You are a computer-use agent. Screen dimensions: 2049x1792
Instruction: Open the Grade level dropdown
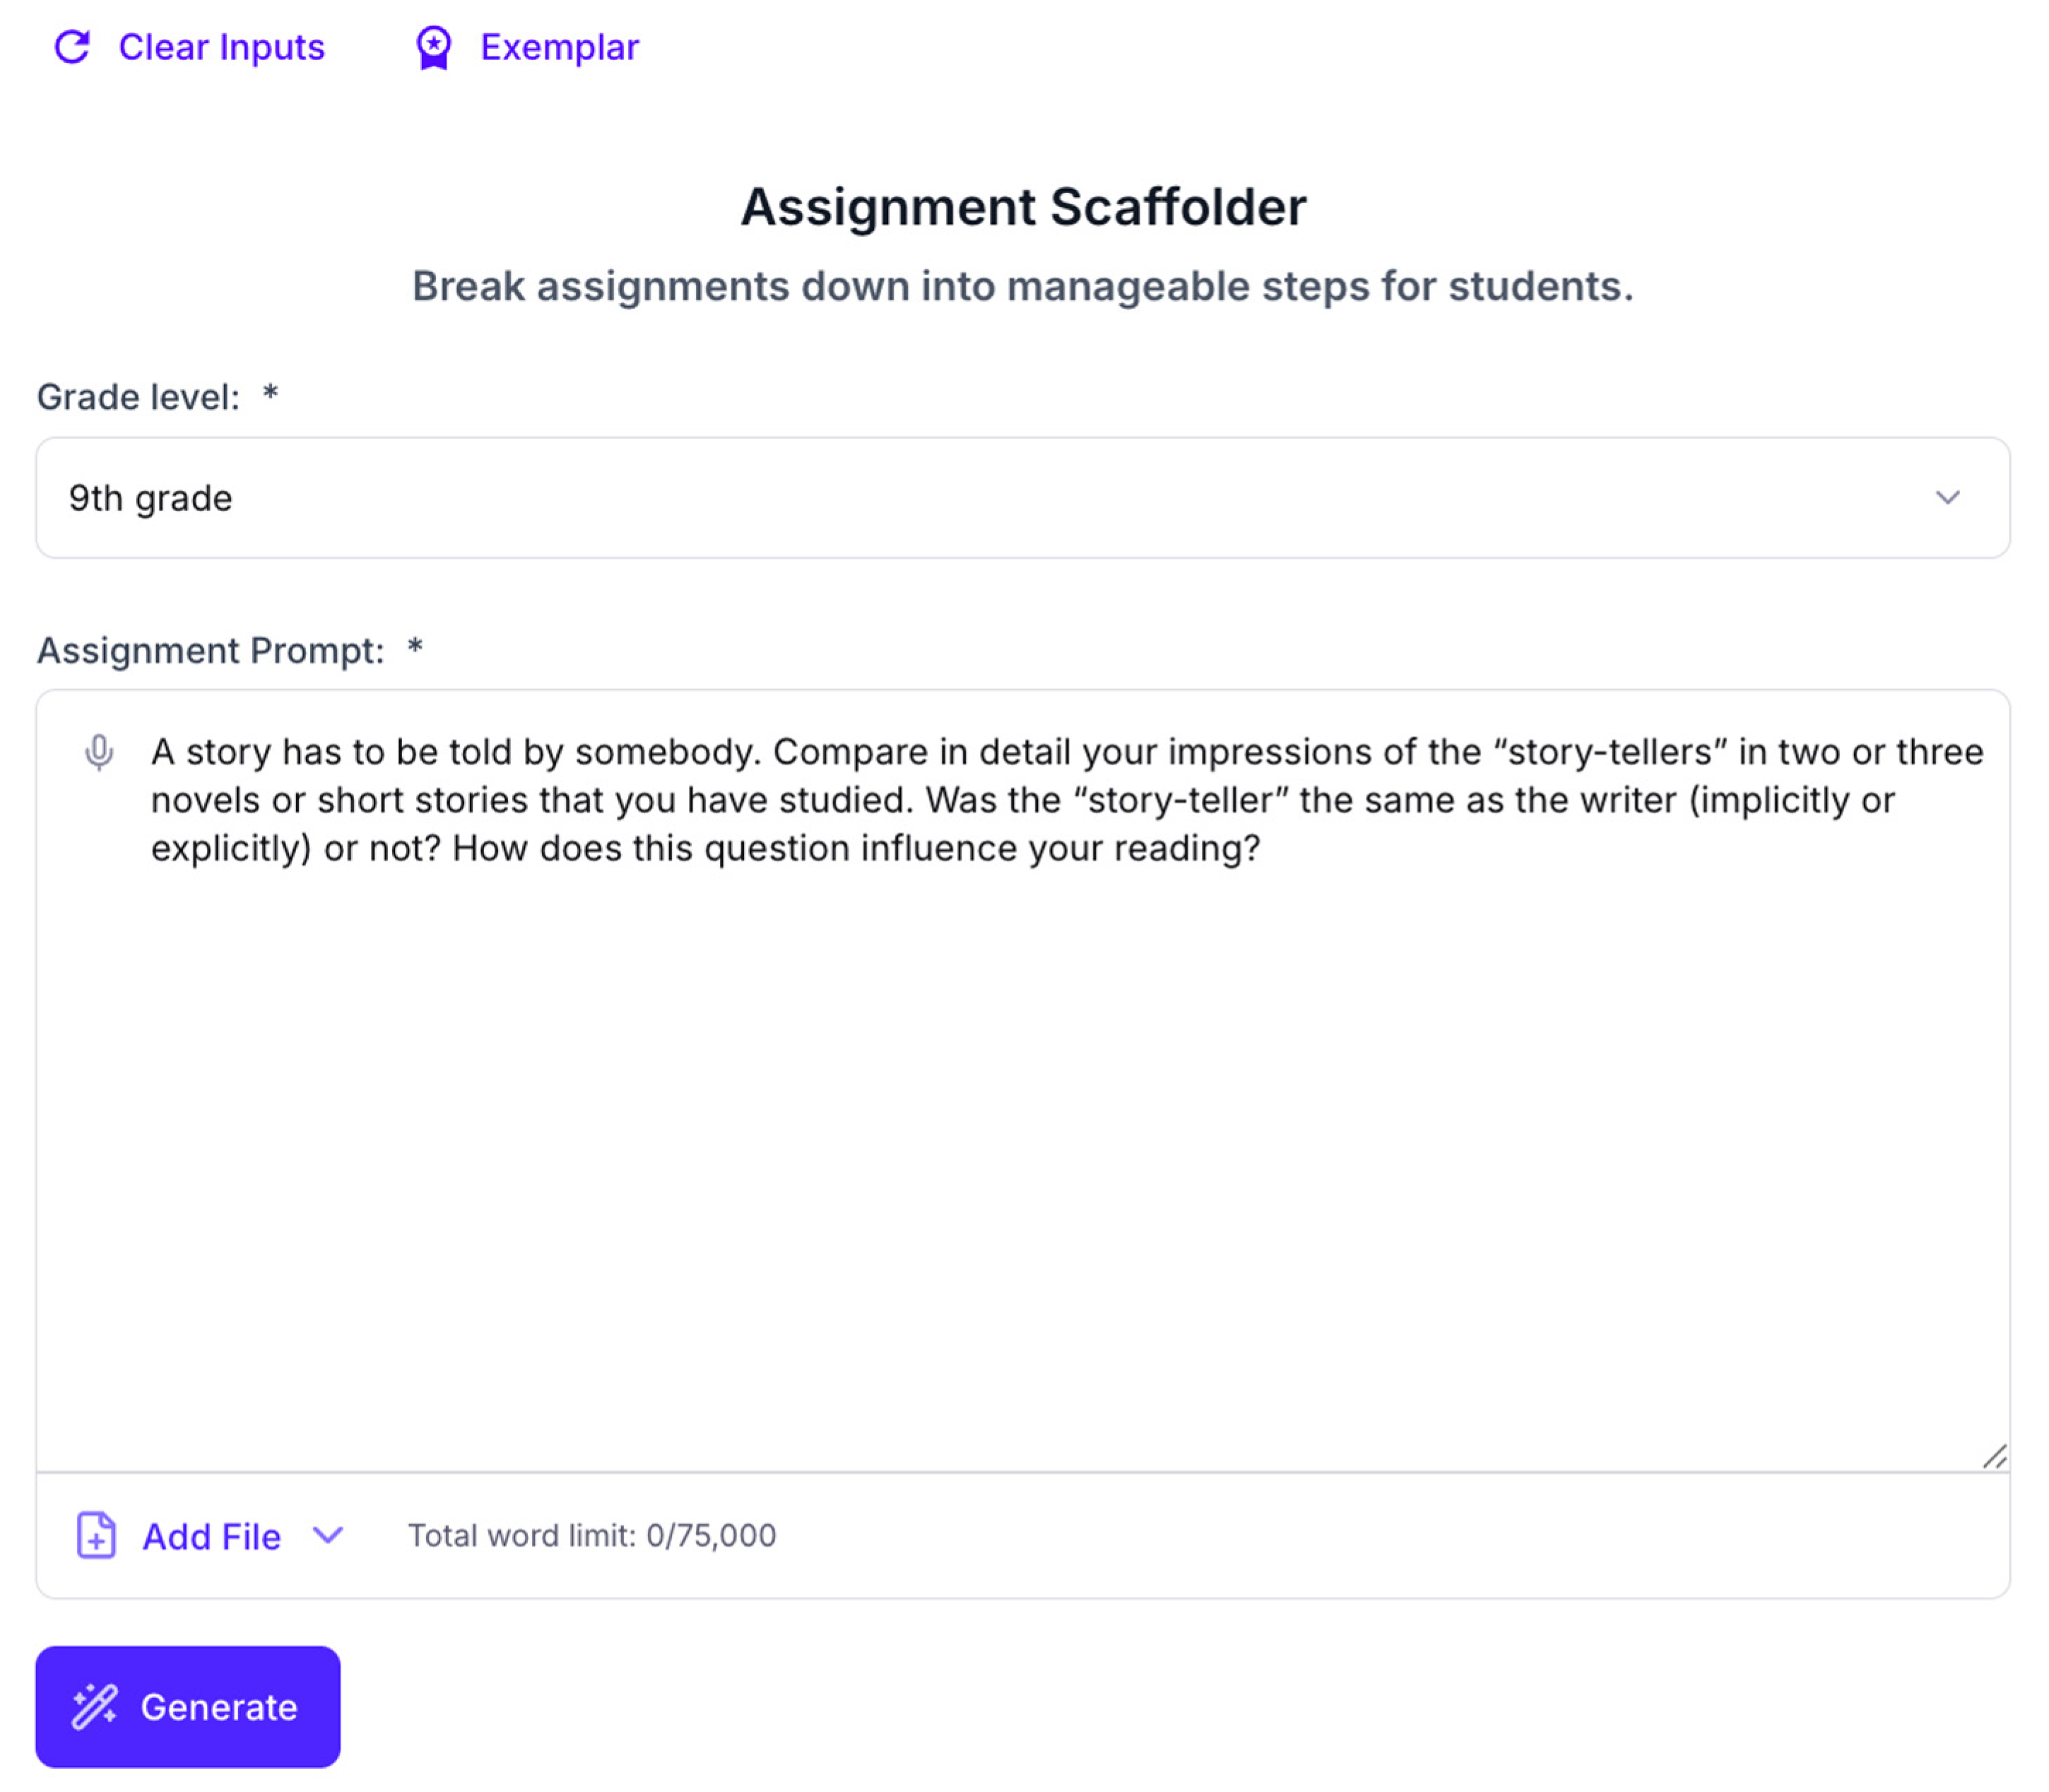[x=1023, y=497]
